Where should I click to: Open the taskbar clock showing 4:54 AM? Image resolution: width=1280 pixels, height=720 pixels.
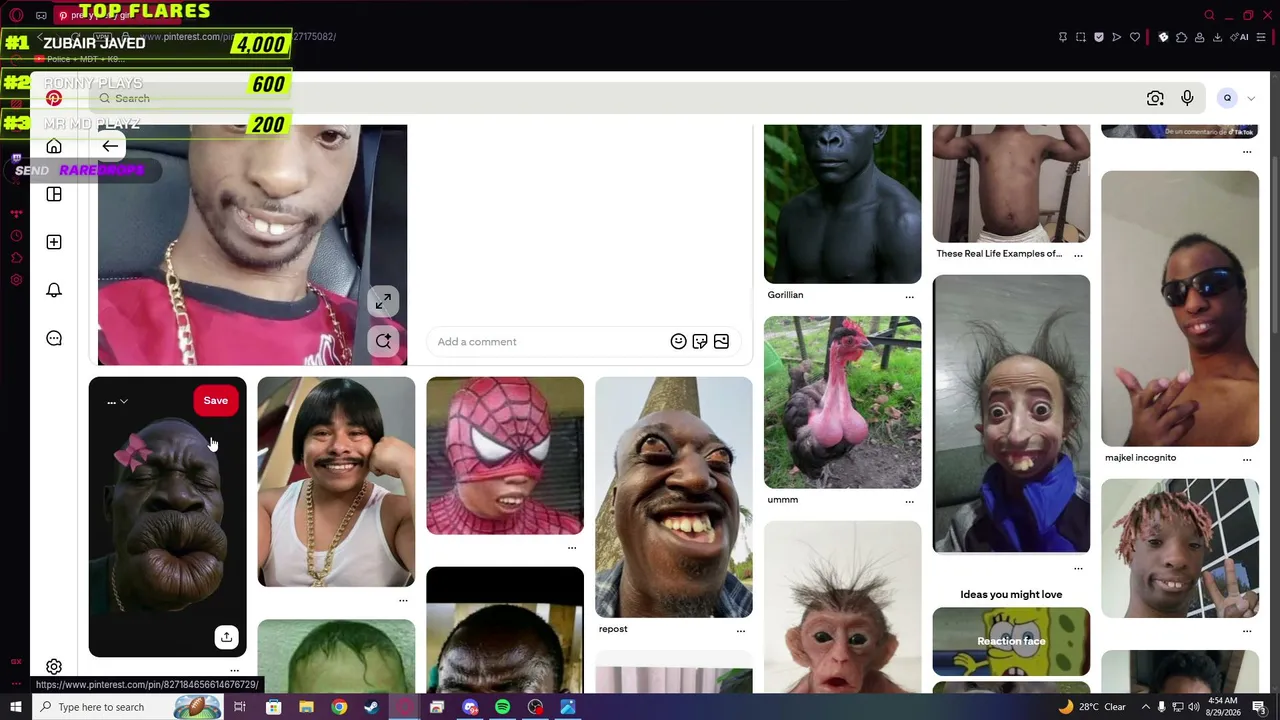point(1222,707)
